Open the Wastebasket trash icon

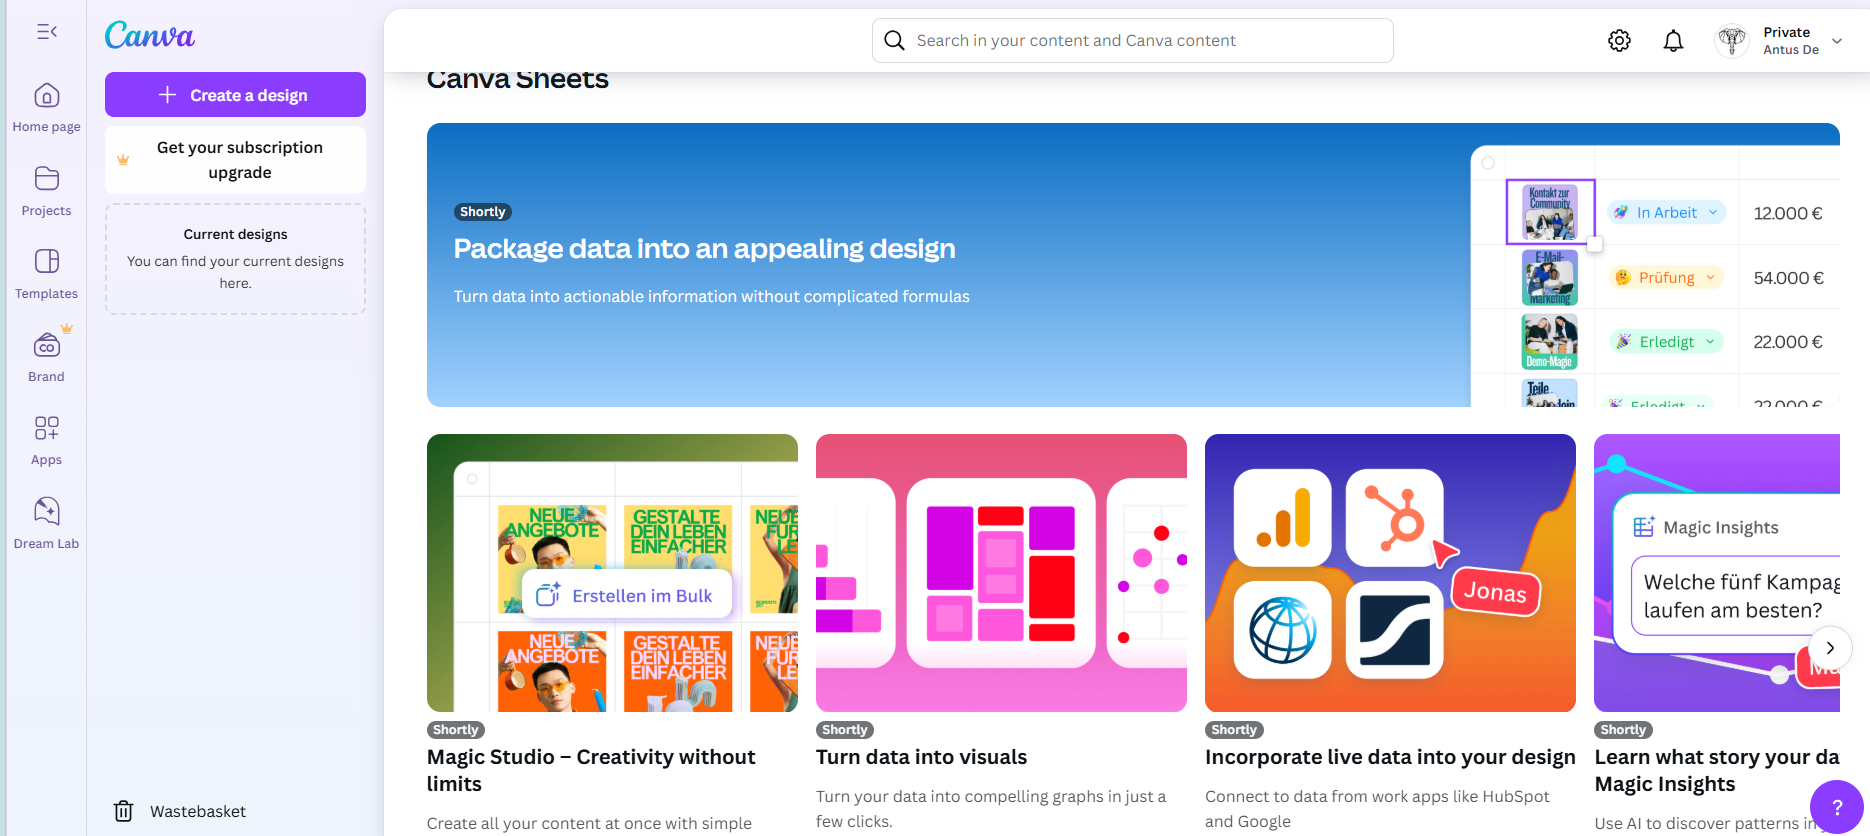click(x=123, y=811)
